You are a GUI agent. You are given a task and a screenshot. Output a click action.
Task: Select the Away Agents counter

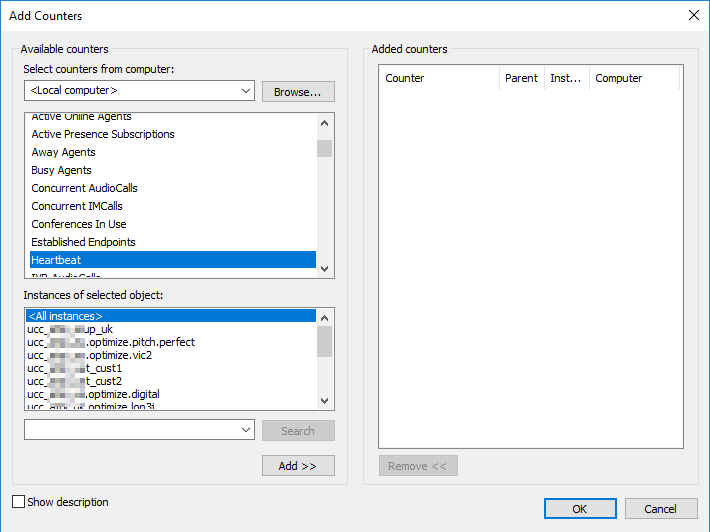[173, 152]
